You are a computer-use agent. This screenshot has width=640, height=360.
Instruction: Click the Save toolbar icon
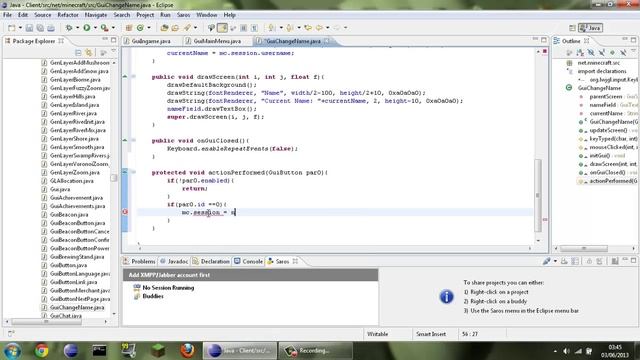coord(29,28)
